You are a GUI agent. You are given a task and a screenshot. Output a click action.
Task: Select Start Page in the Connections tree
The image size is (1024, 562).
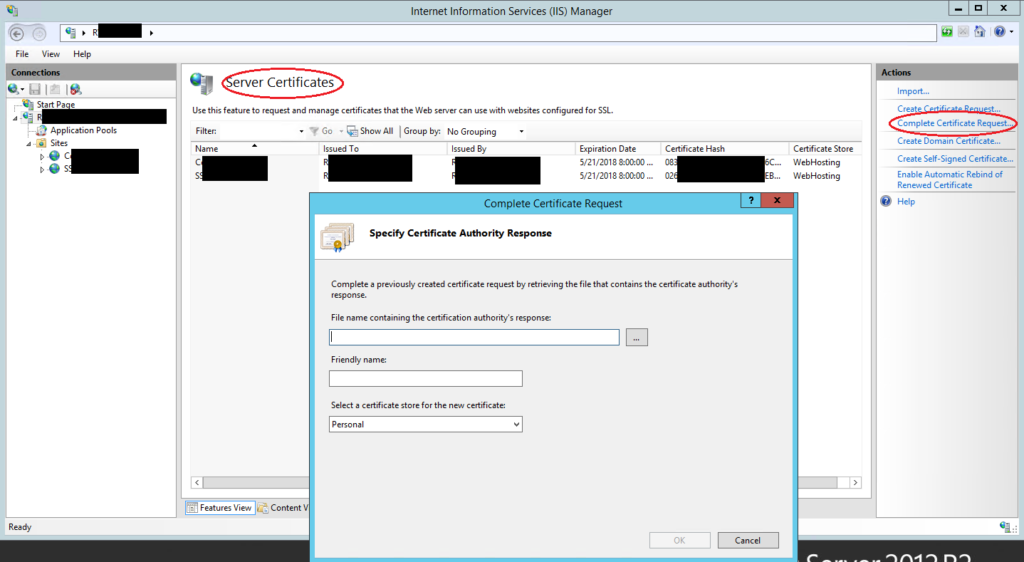(56, 104)
